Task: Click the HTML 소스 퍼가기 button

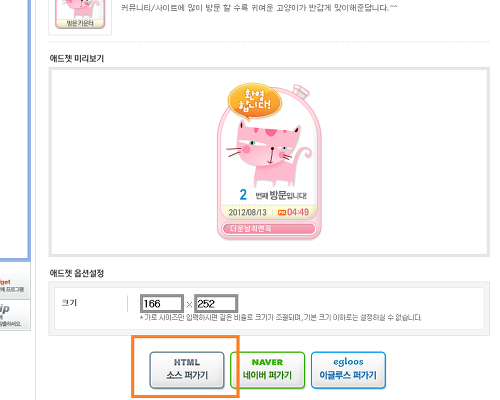Action: tap(187, 370)
